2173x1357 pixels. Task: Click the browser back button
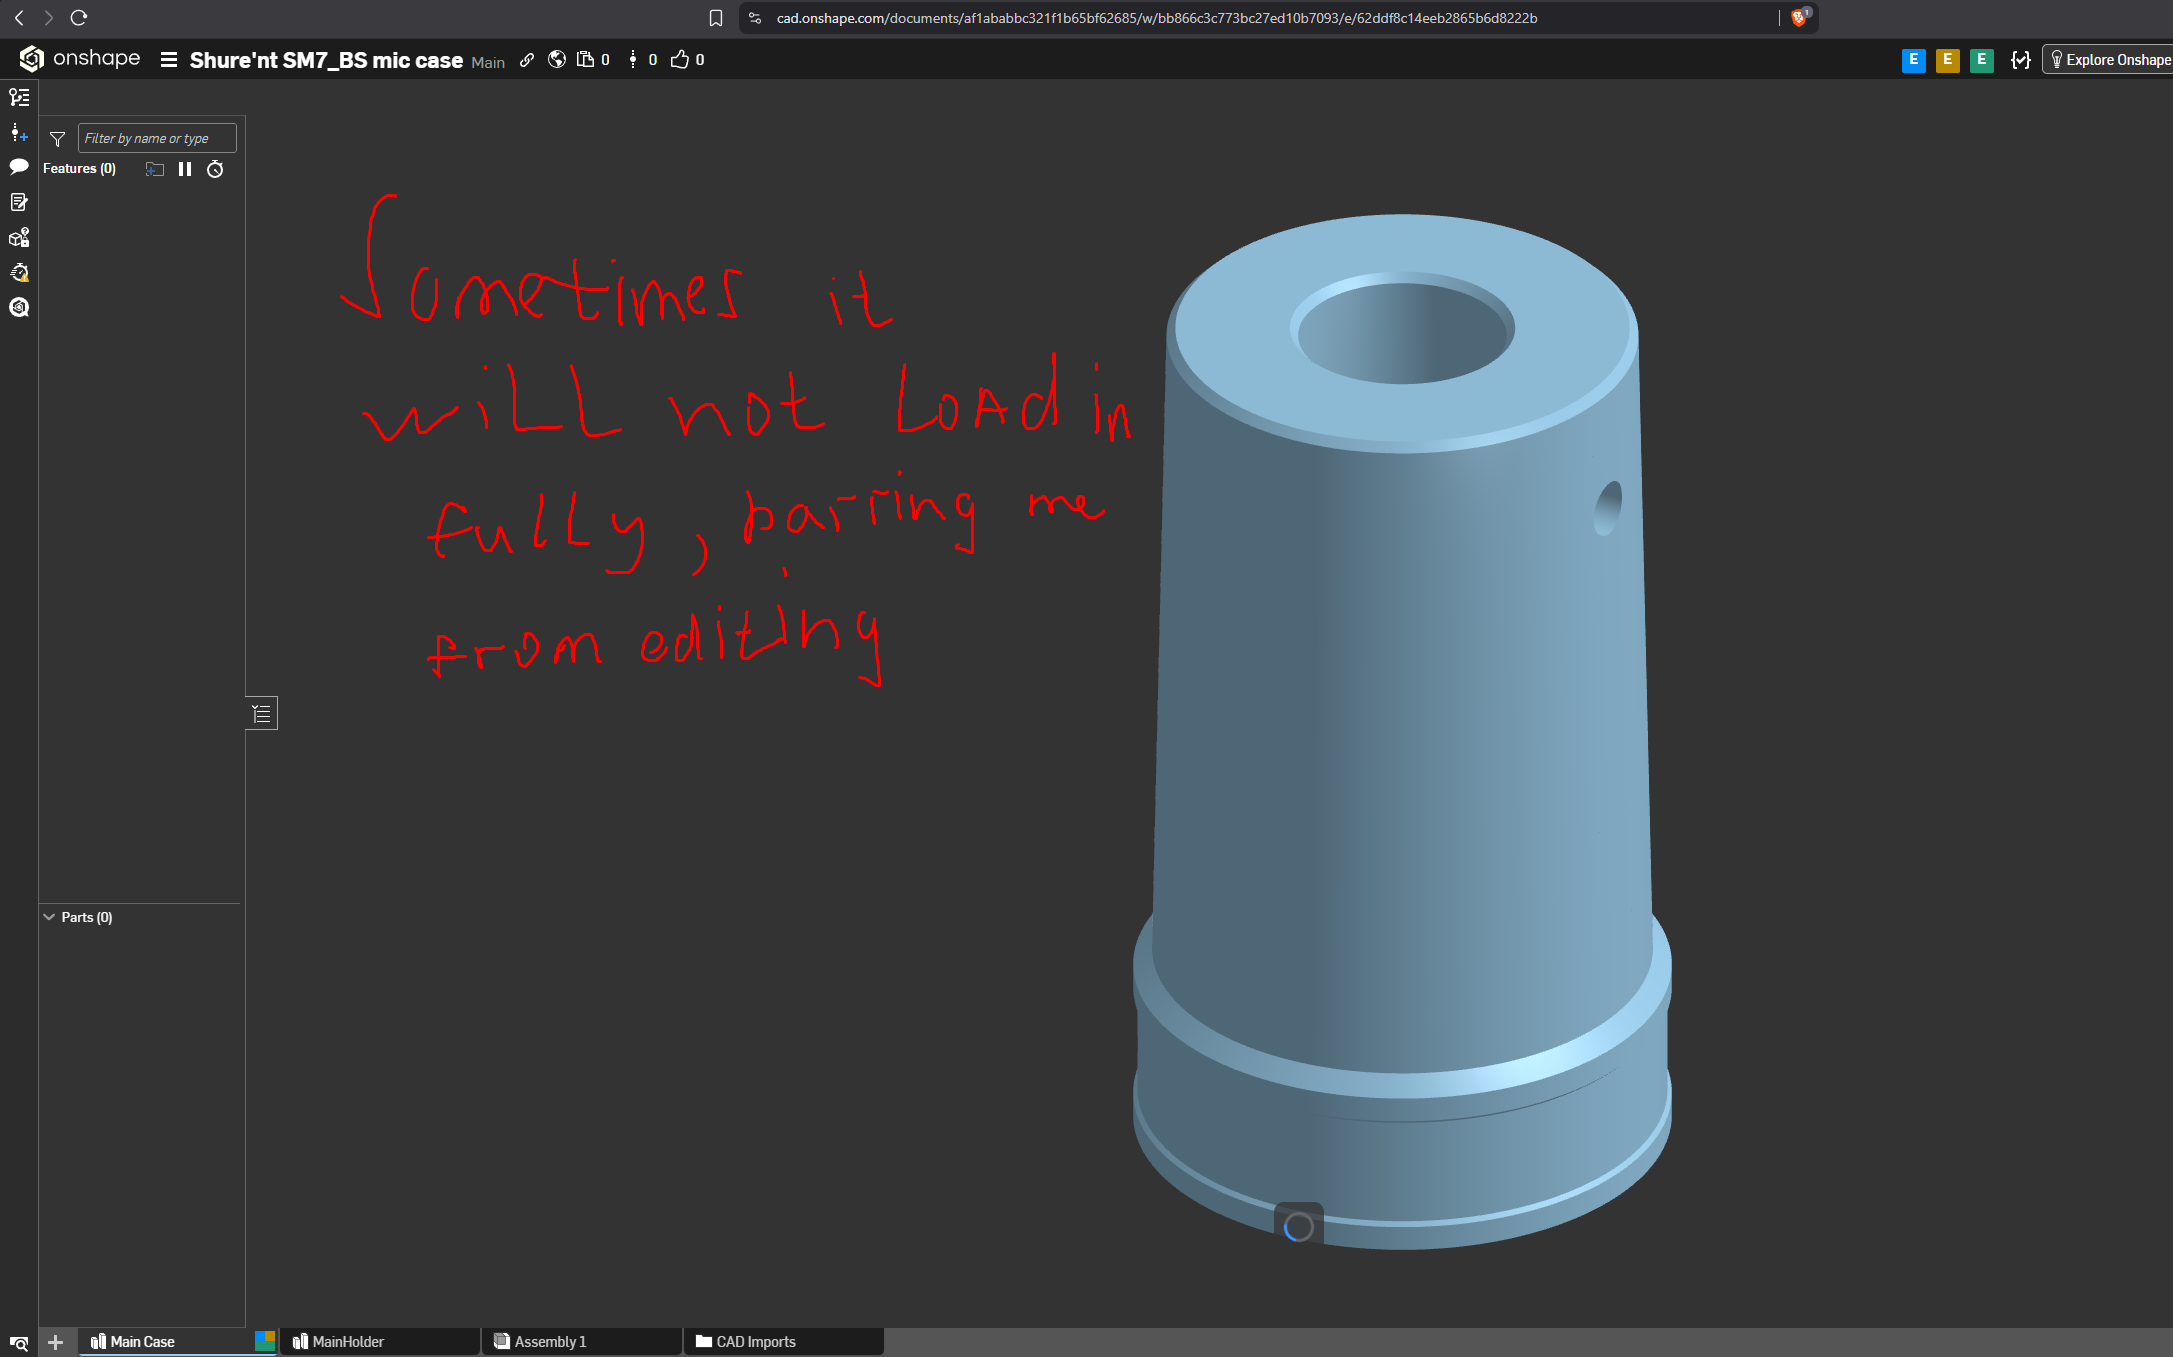click(19, 18)
